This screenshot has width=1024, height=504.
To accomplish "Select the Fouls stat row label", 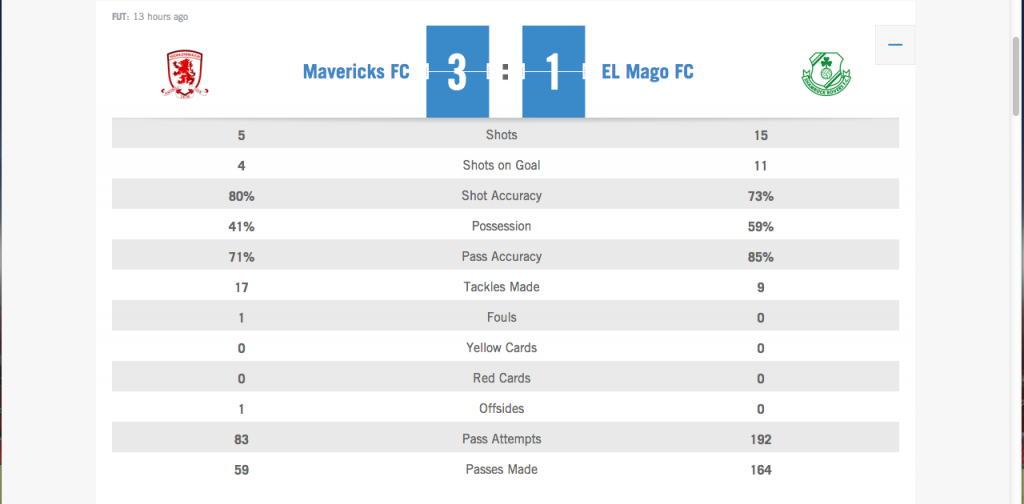I will pyautogui.click(x=501, y=318).
